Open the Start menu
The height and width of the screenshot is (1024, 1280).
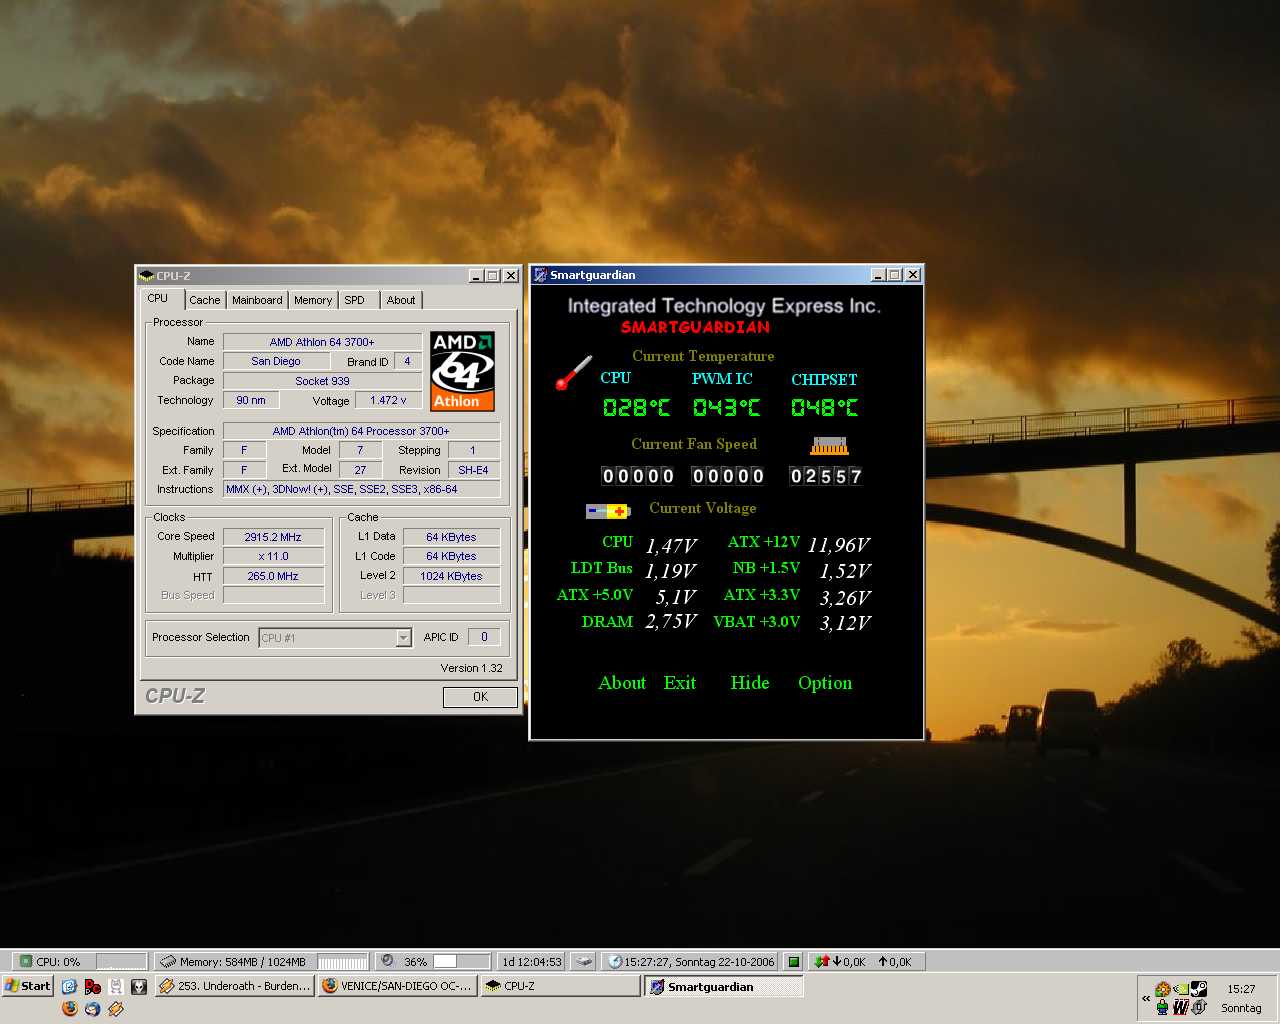(28, 986)
